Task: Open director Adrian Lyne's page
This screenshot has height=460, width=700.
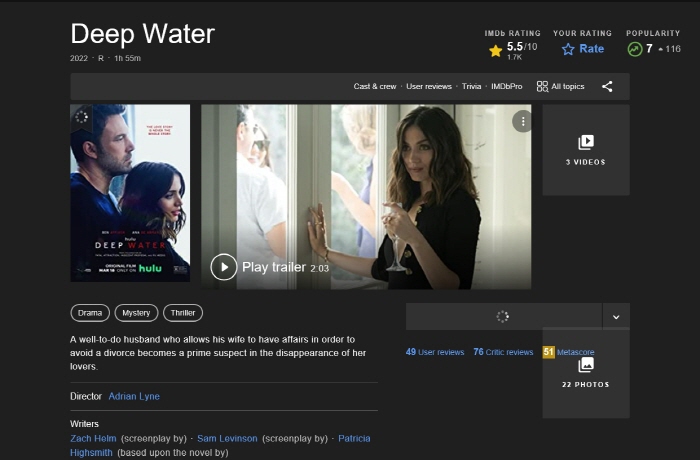Action: tap(134, 396)
